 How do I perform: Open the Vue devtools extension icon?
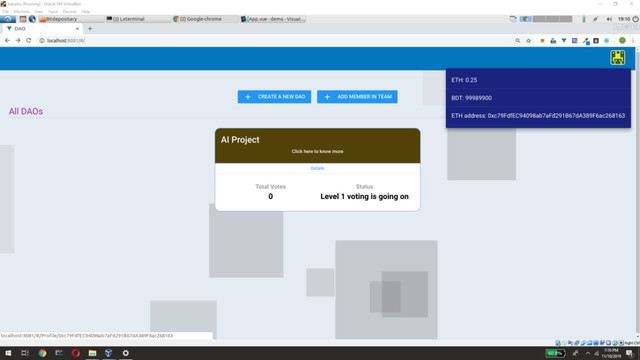(564, 40)
